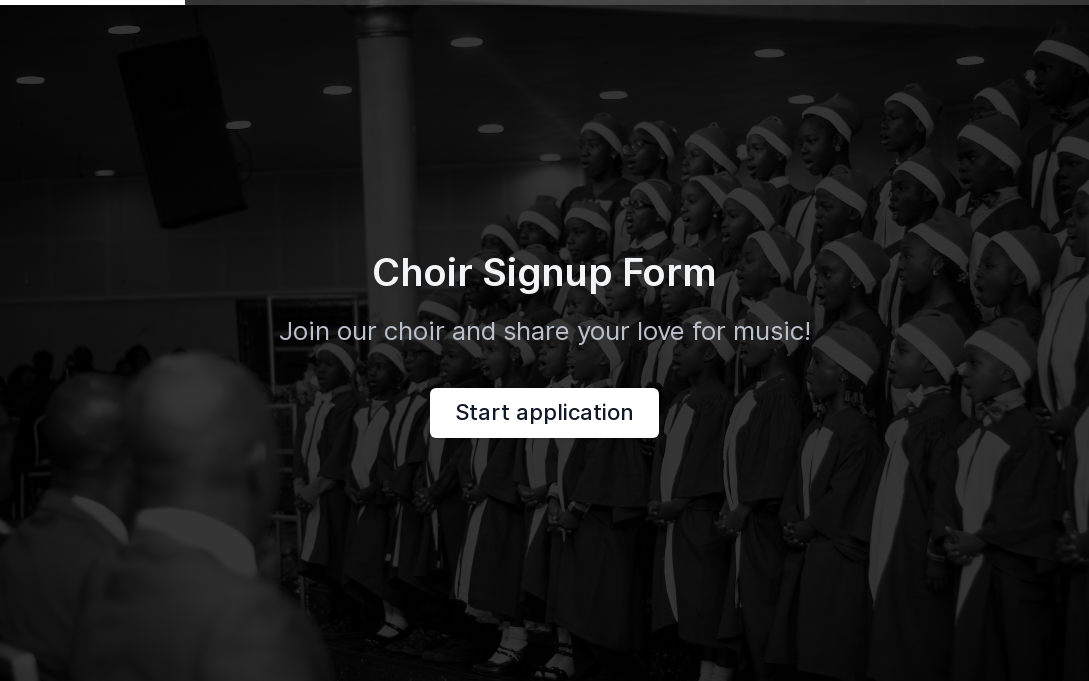Click the unfilled gray portion of progress bar
Viewport: 1089px width, 681px height.
pyautogui.click(x=637, y=2)
